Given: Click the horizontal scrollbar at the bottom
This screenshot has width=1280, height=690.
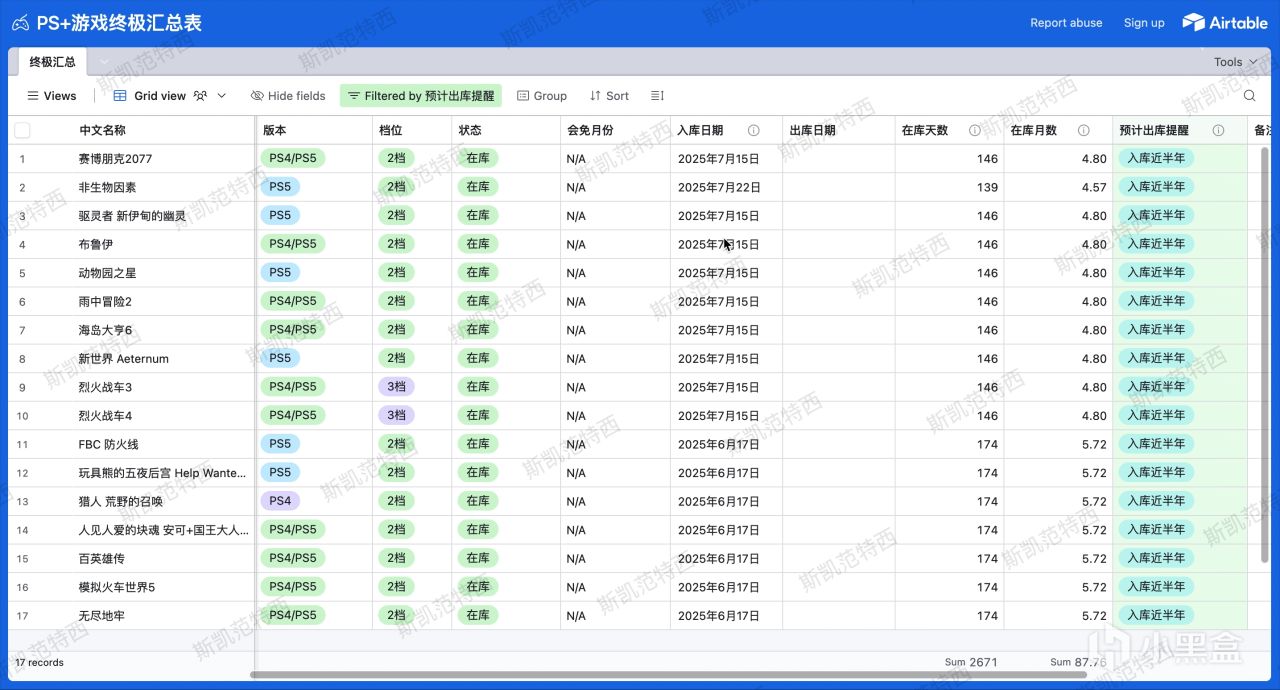Looking at the screenshot, I should click(x=668, y=675).
